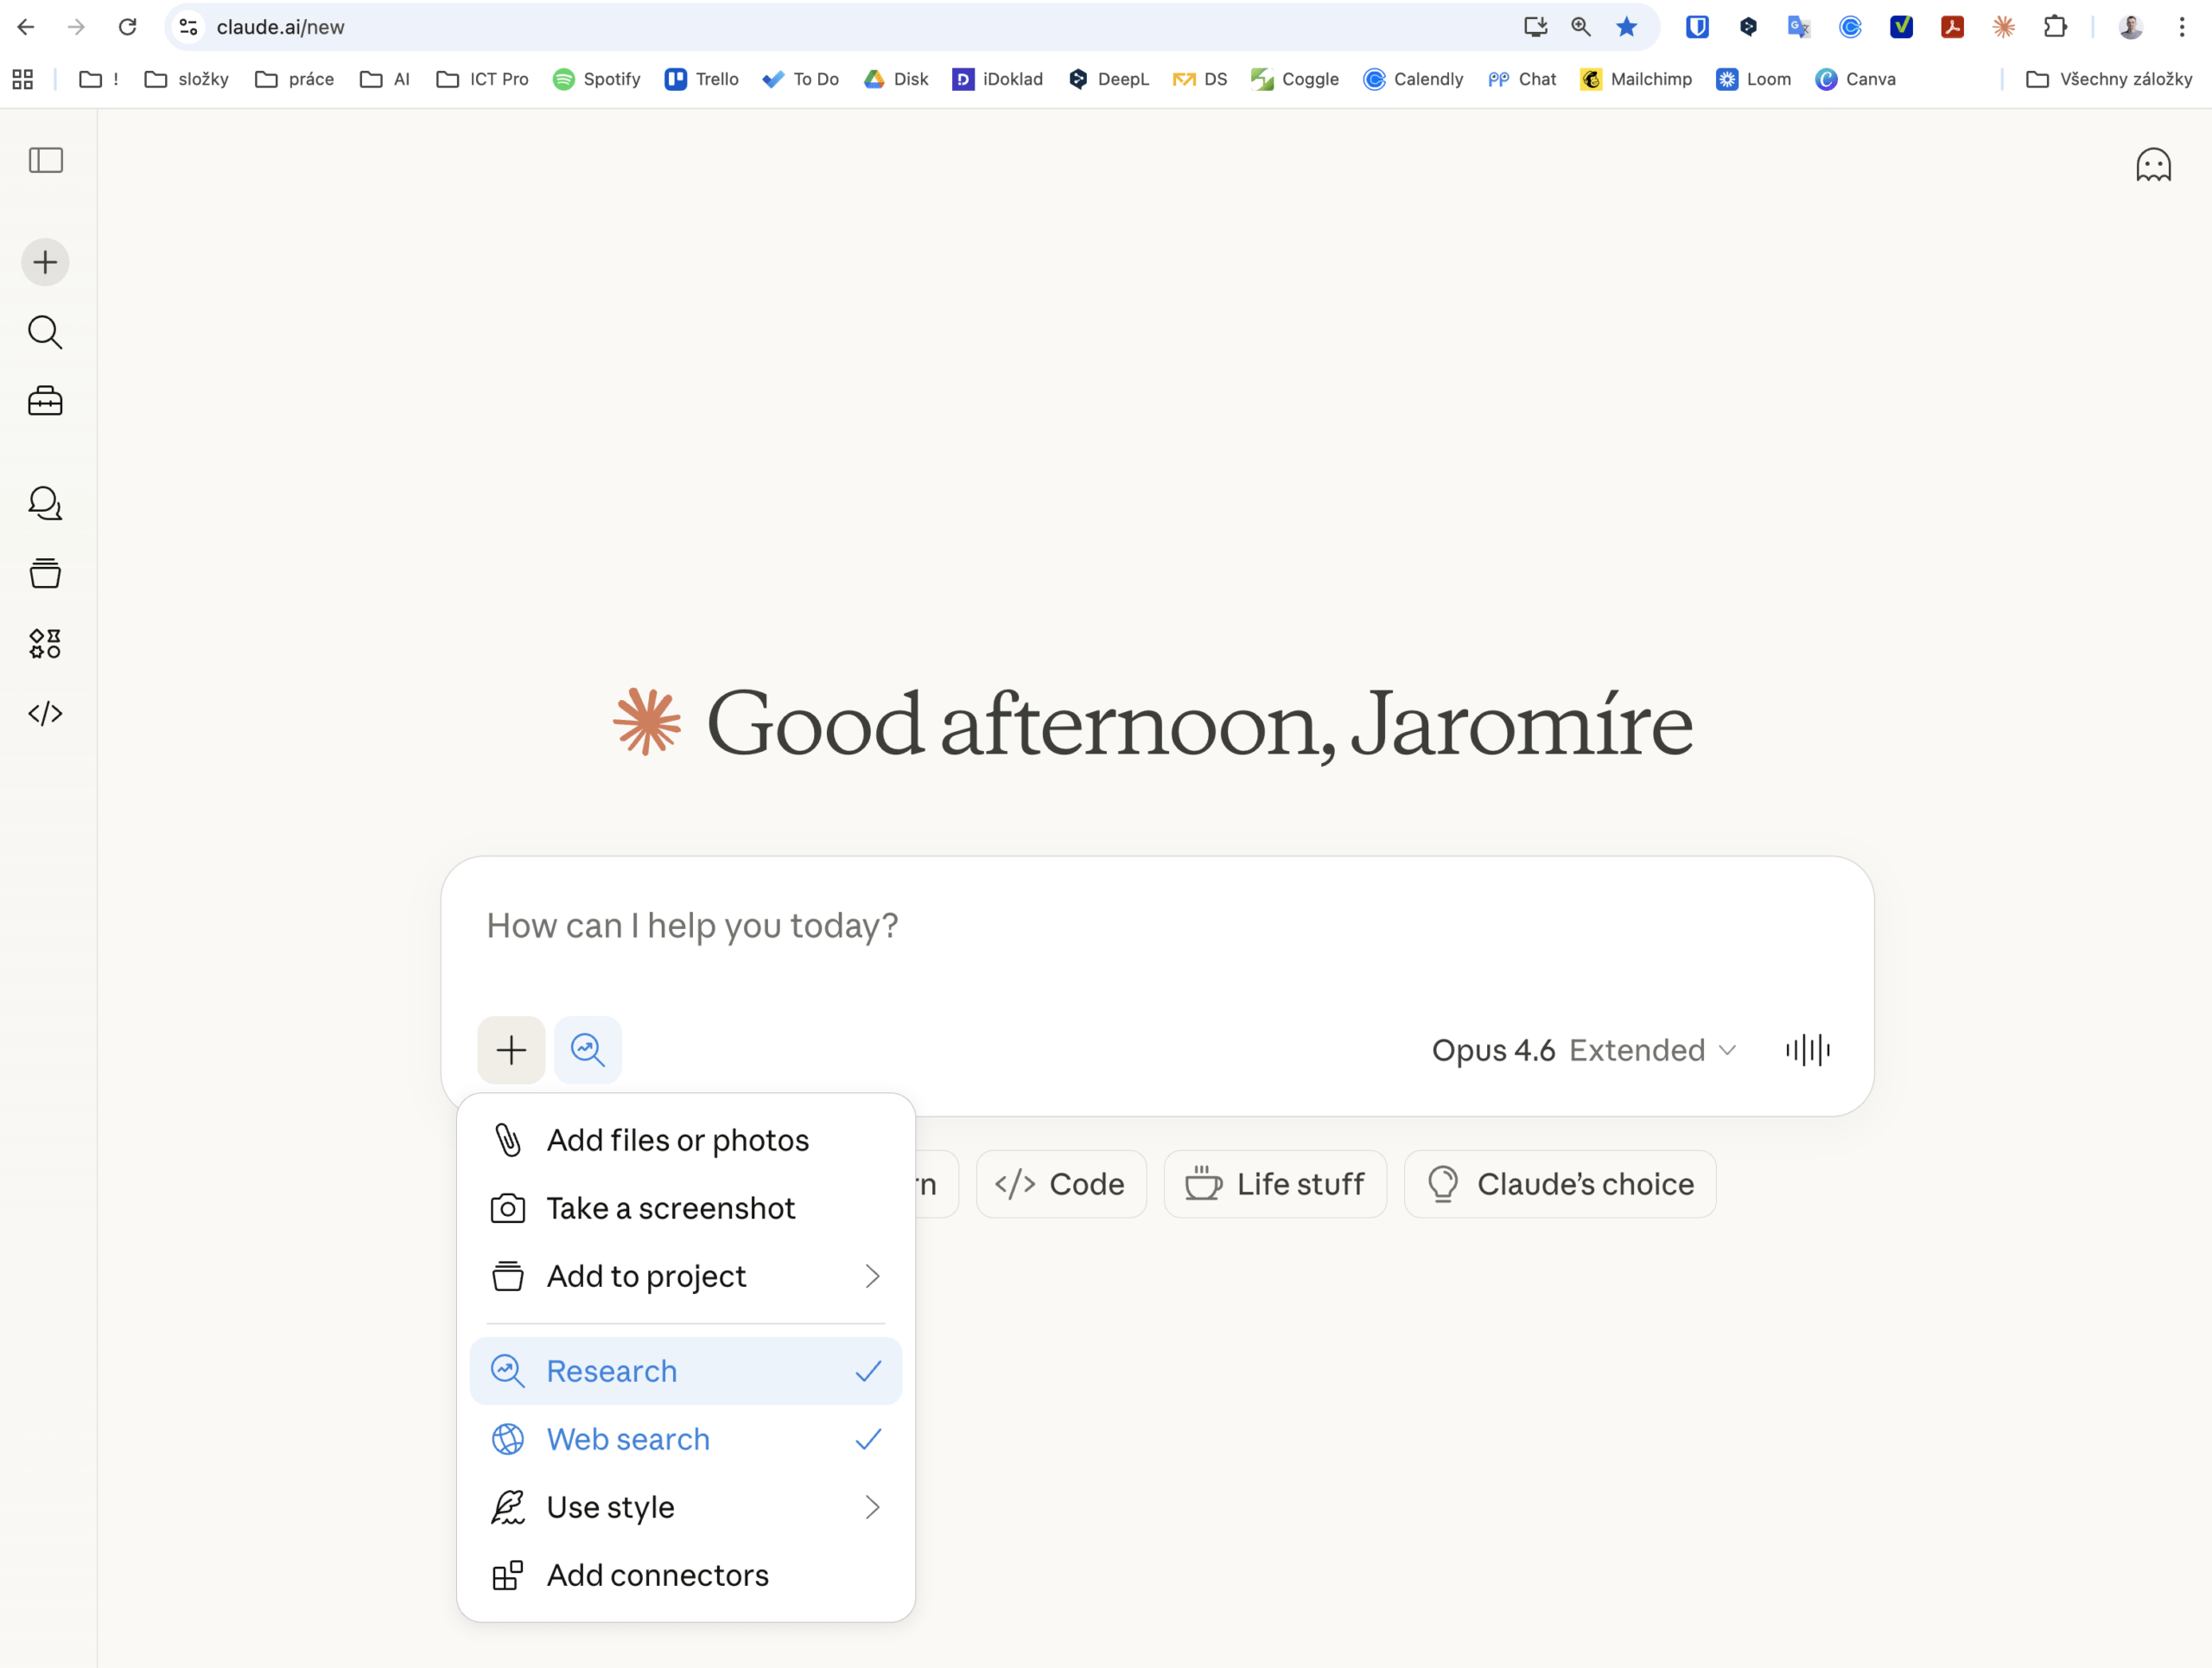This screenshot has height=1668, width=2212.
Task: Expand the Use style submenu
Action: [x=686, y=1507]
